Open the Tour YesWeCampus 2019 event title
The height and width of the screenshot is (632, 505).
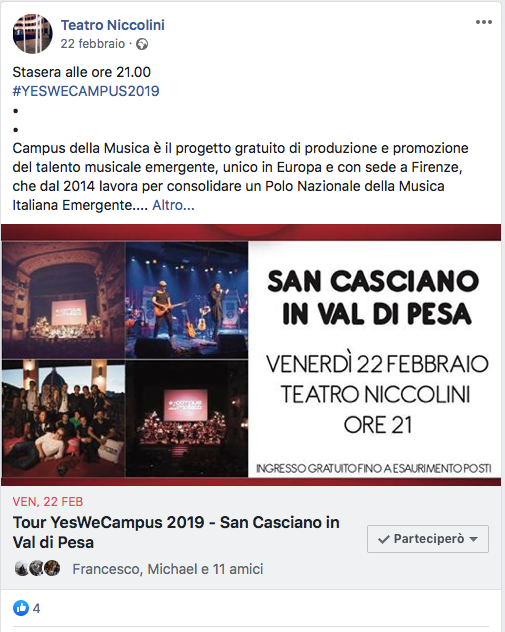click(x=176, y=532)
